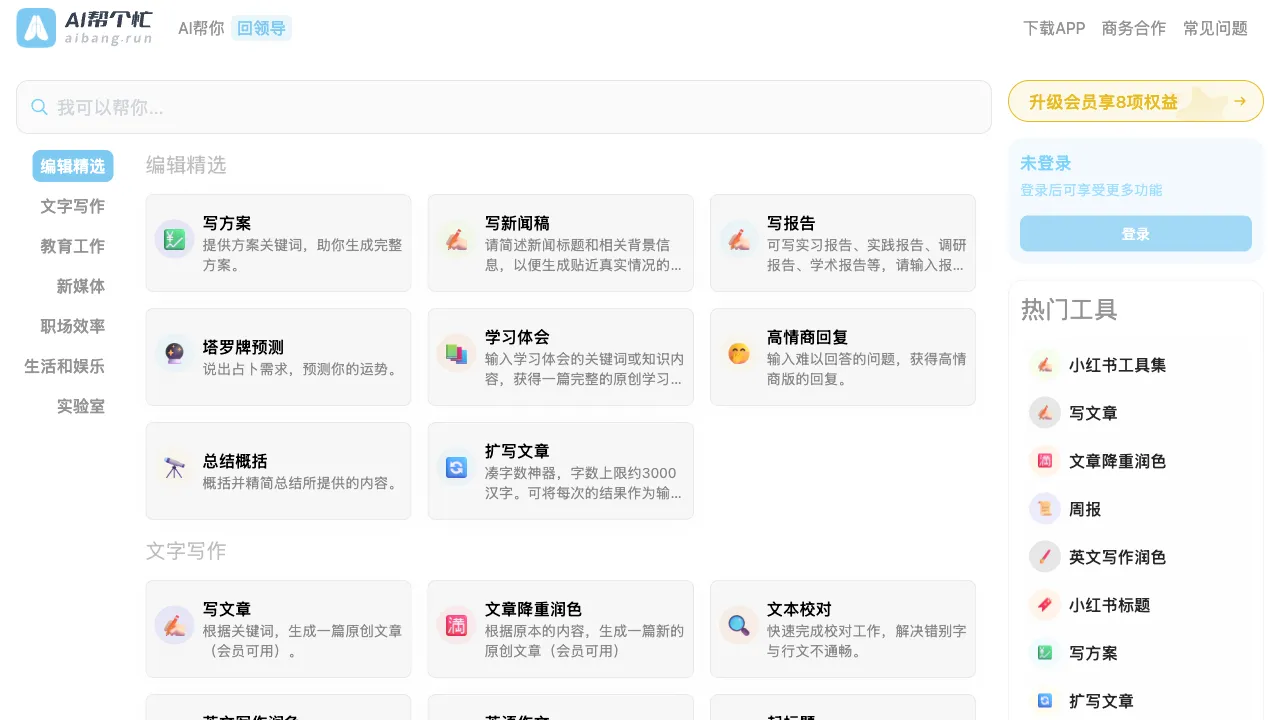1280x720 pixels.
Task: Click the 写新闻稿 card icon
Action: pyautogui.click(x=456, y=239)
